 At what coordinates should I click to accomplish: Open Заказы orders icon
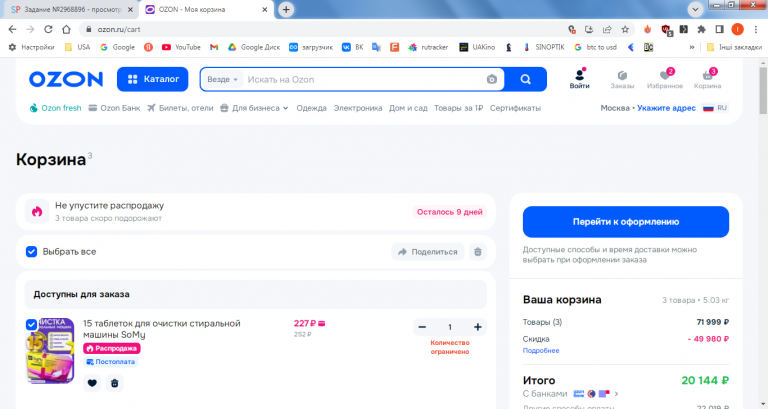(x=622, y=79)
